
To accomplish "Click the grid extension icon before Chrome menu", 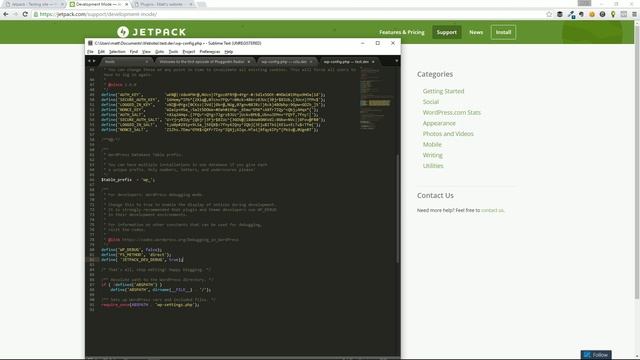I will (623, 14).
